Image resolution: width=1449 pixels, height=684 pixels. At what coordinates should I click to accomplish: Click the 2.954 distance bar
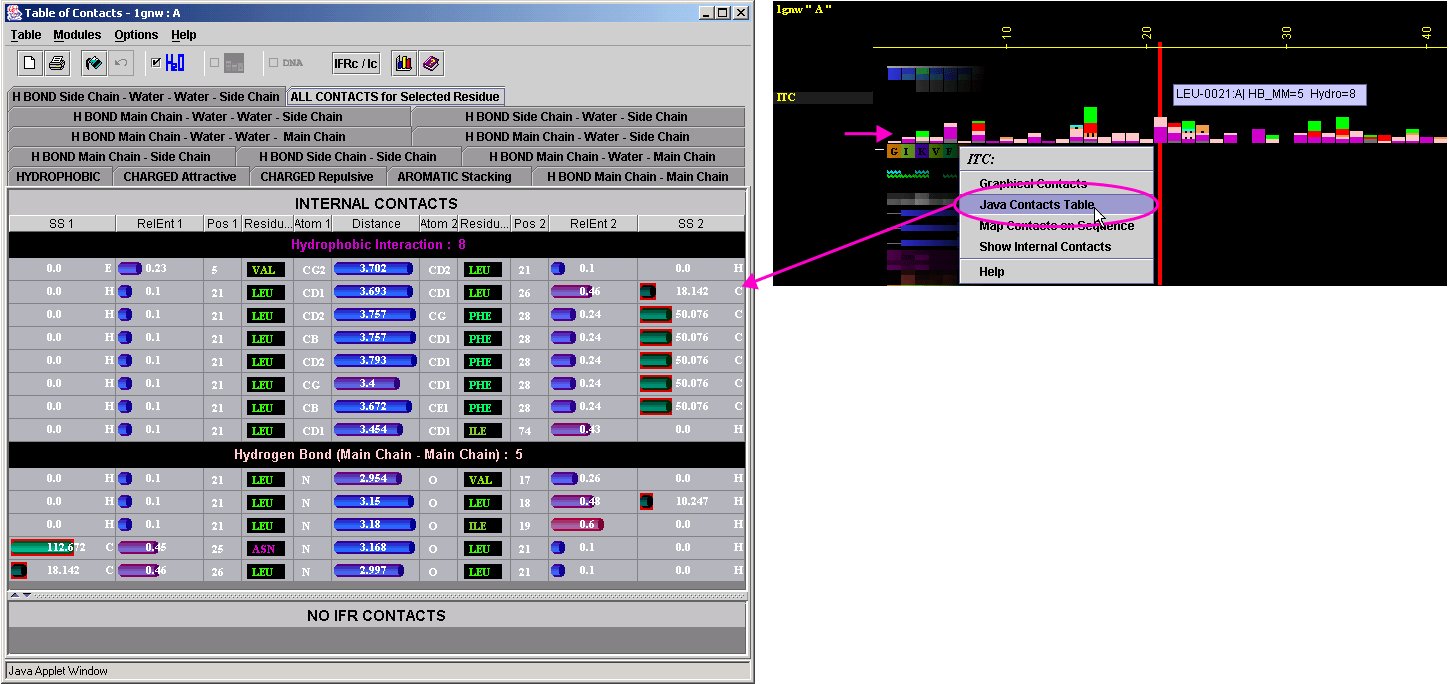coord(367,479)
